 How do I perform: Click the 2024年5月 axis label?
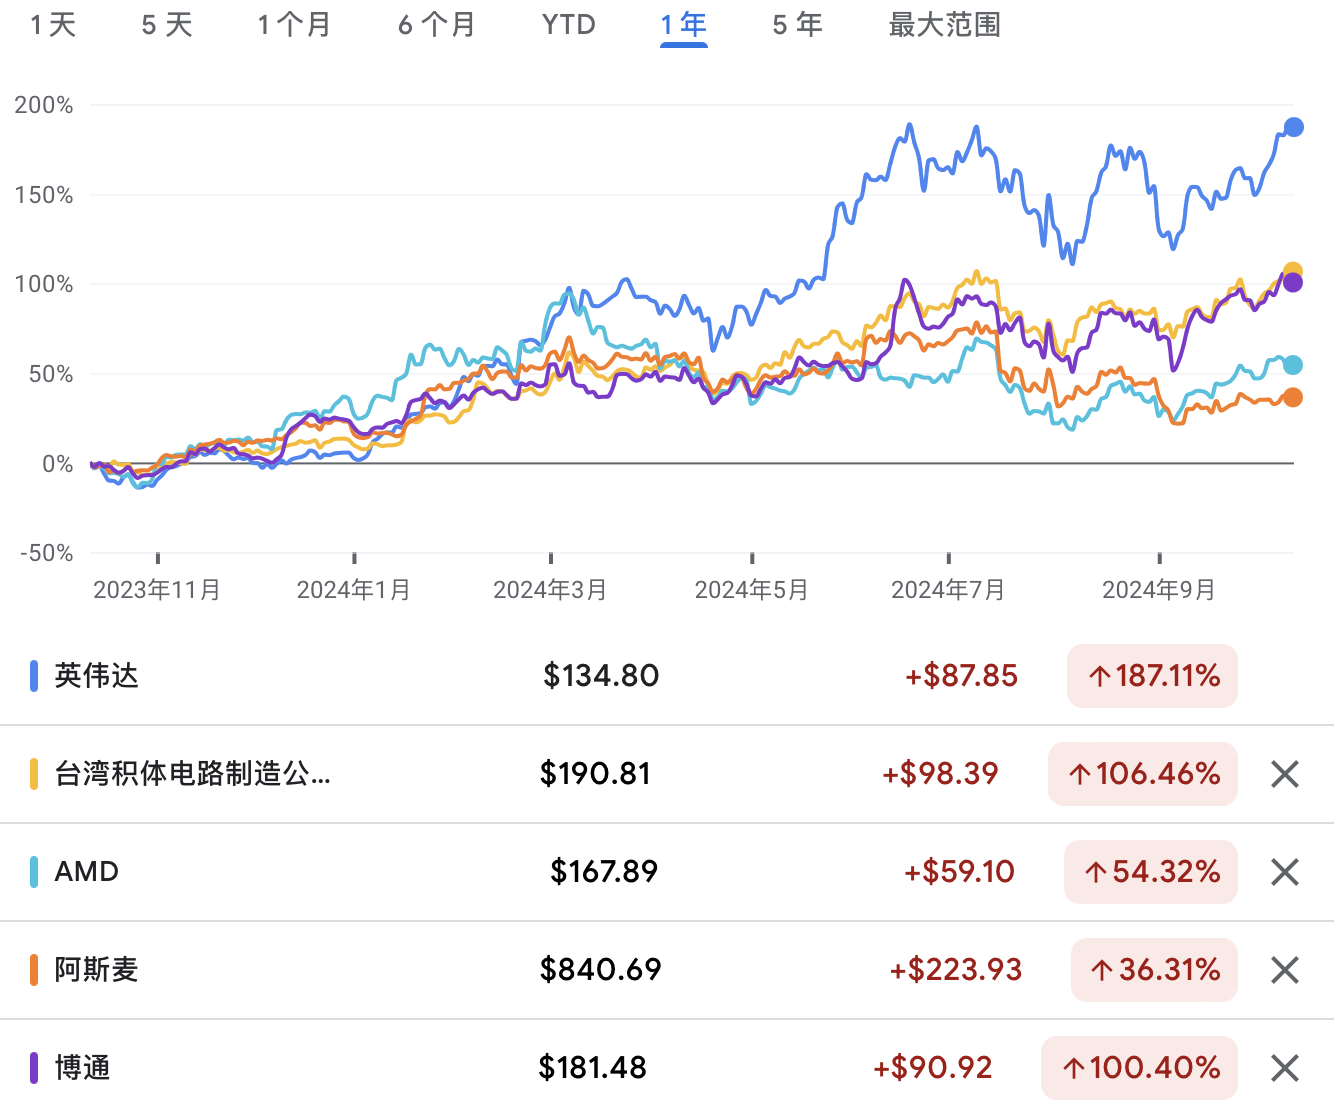tap(752, 590)
